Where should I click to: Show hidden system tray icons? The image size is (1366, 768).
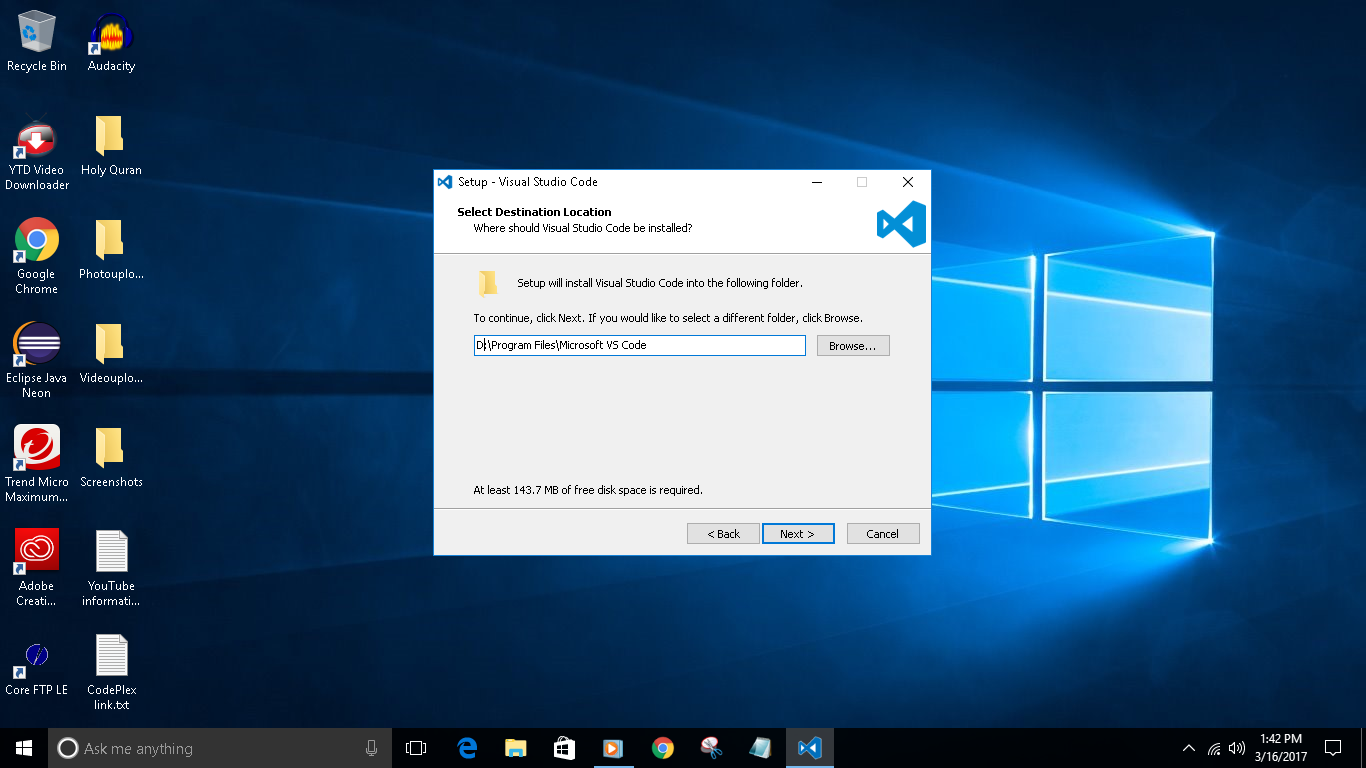pos(1189,748)
